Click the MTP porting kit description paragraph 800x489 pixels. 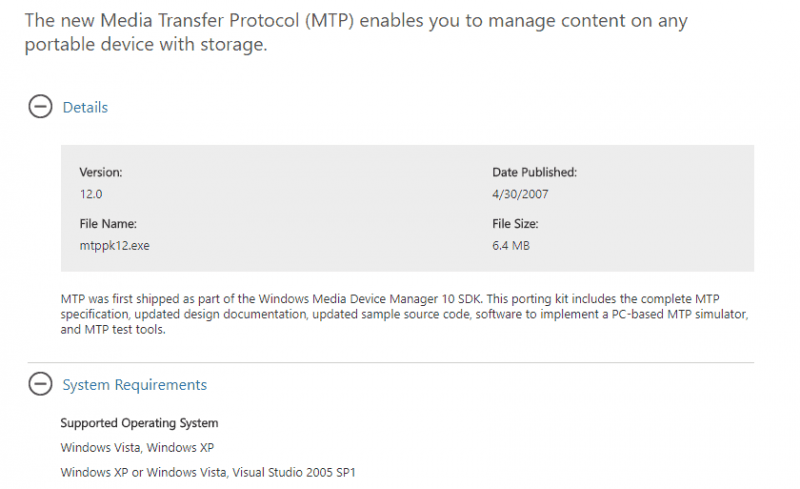click(404, 314)
